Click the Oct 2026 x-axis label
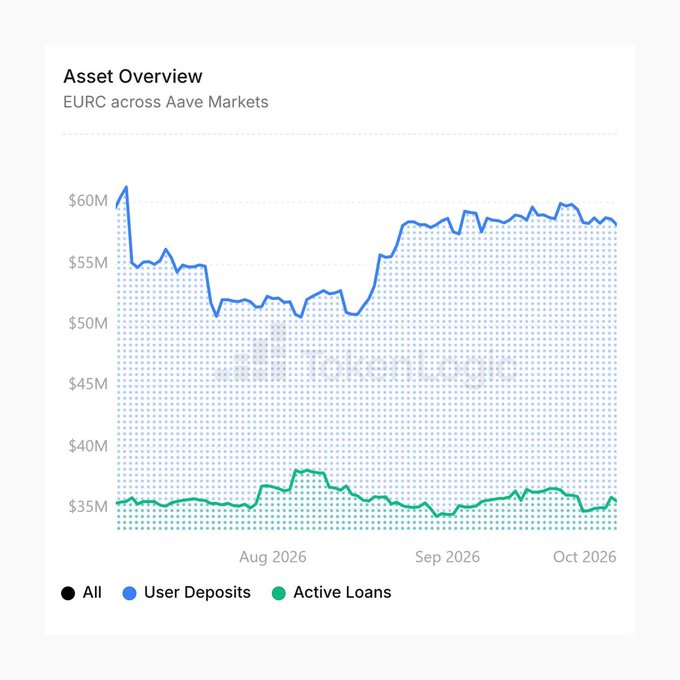 pyautogui.click(x=585, y=557)
